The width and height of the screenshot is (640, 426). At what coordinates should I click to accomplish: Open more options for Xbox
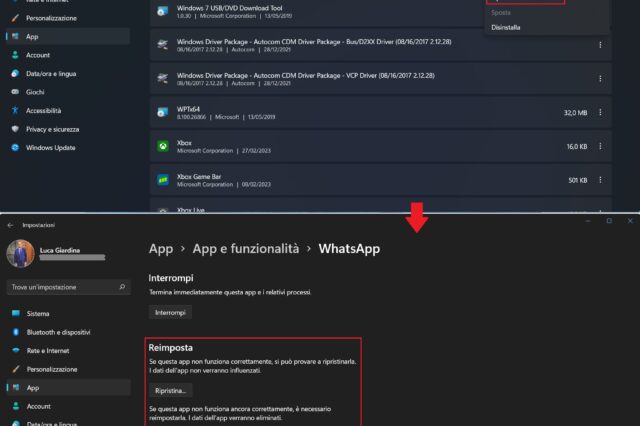600,146
